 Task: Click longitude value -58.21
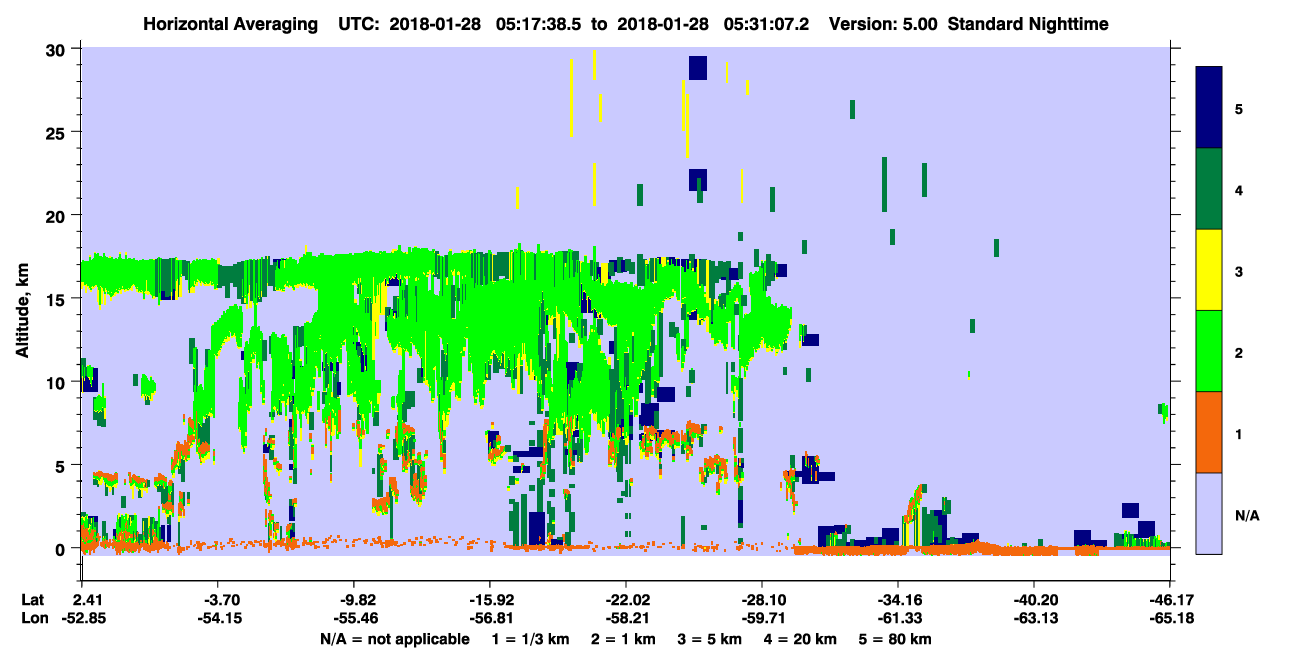[626, 618]
